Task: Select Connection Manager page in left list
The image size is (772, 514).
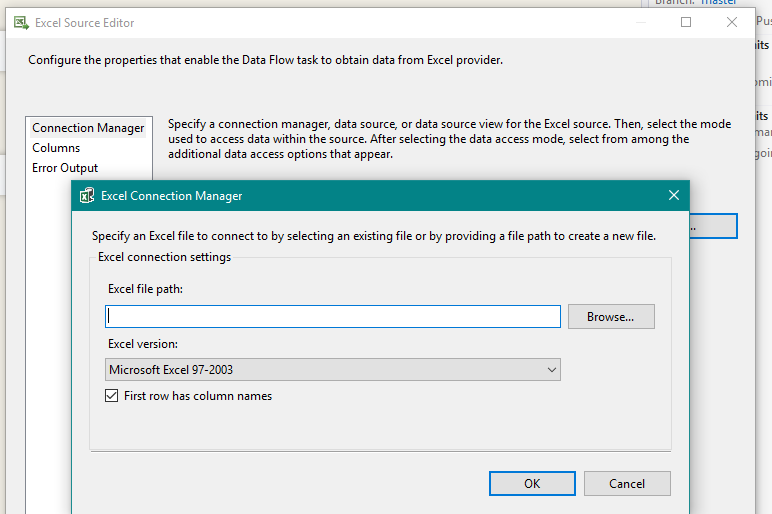Action: (x=88, y=128)
